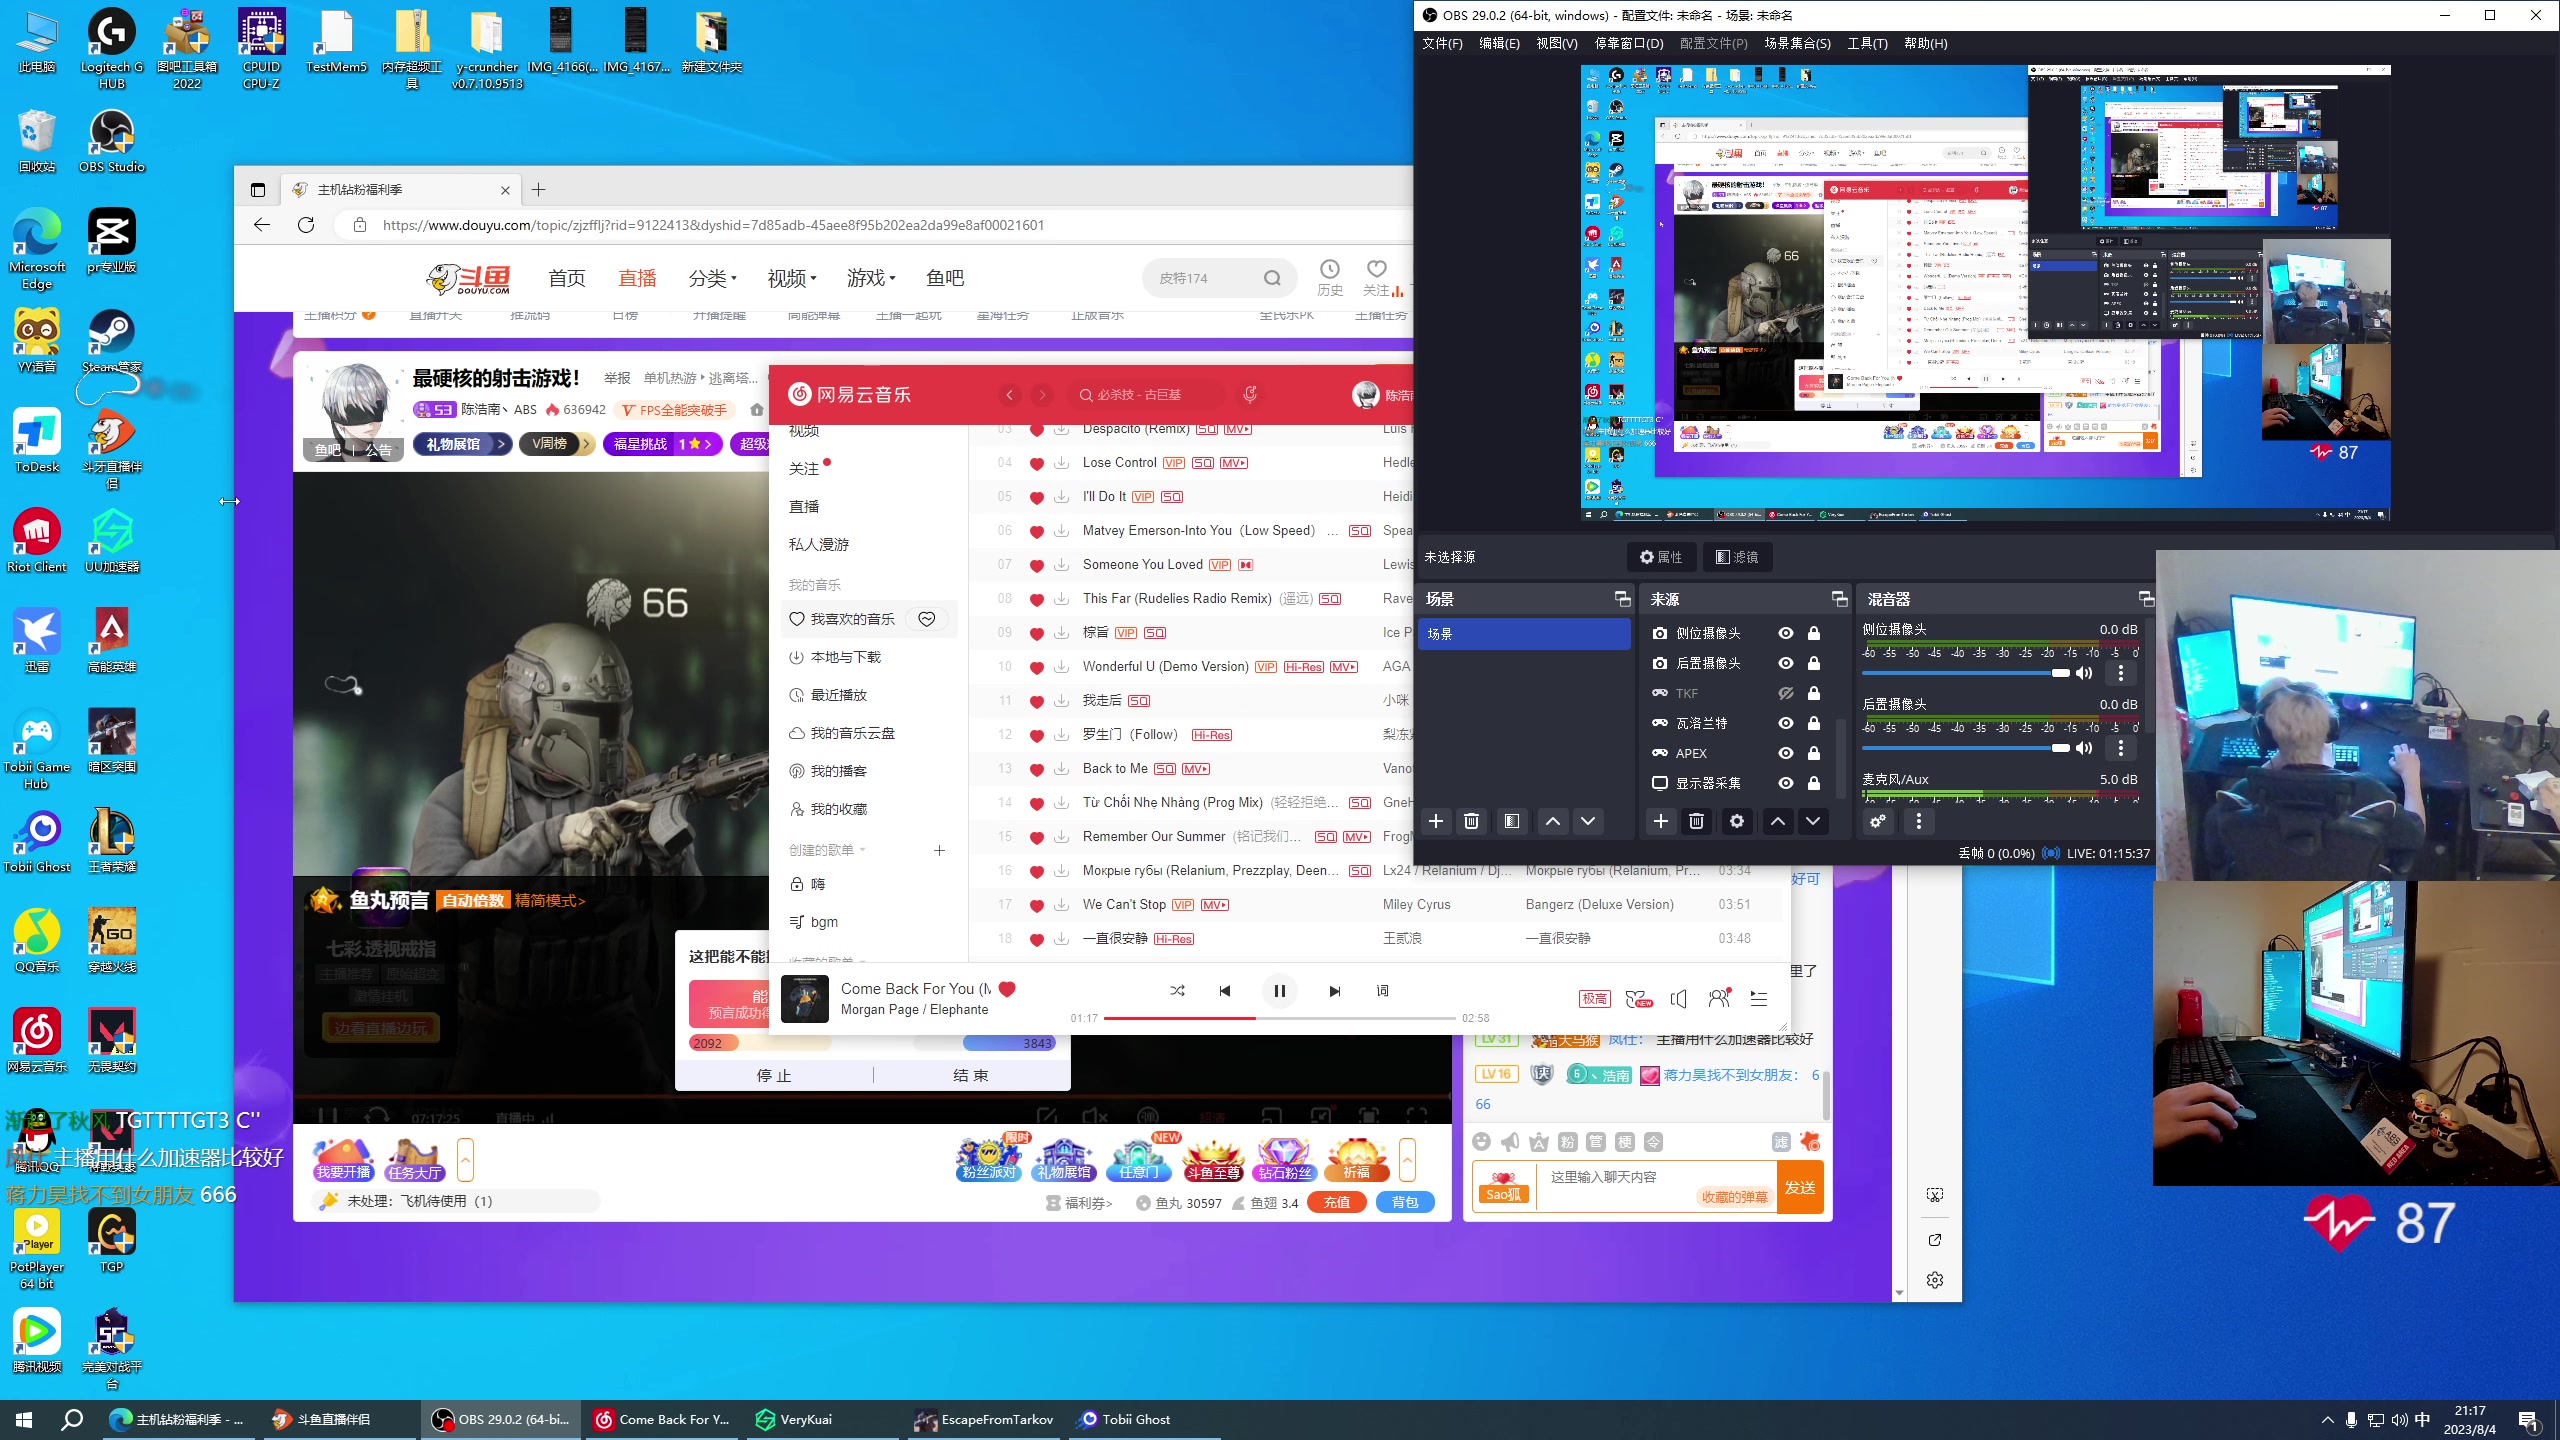
Task: Open source properties gear in sources toolbar
Action: point(1737,821)
